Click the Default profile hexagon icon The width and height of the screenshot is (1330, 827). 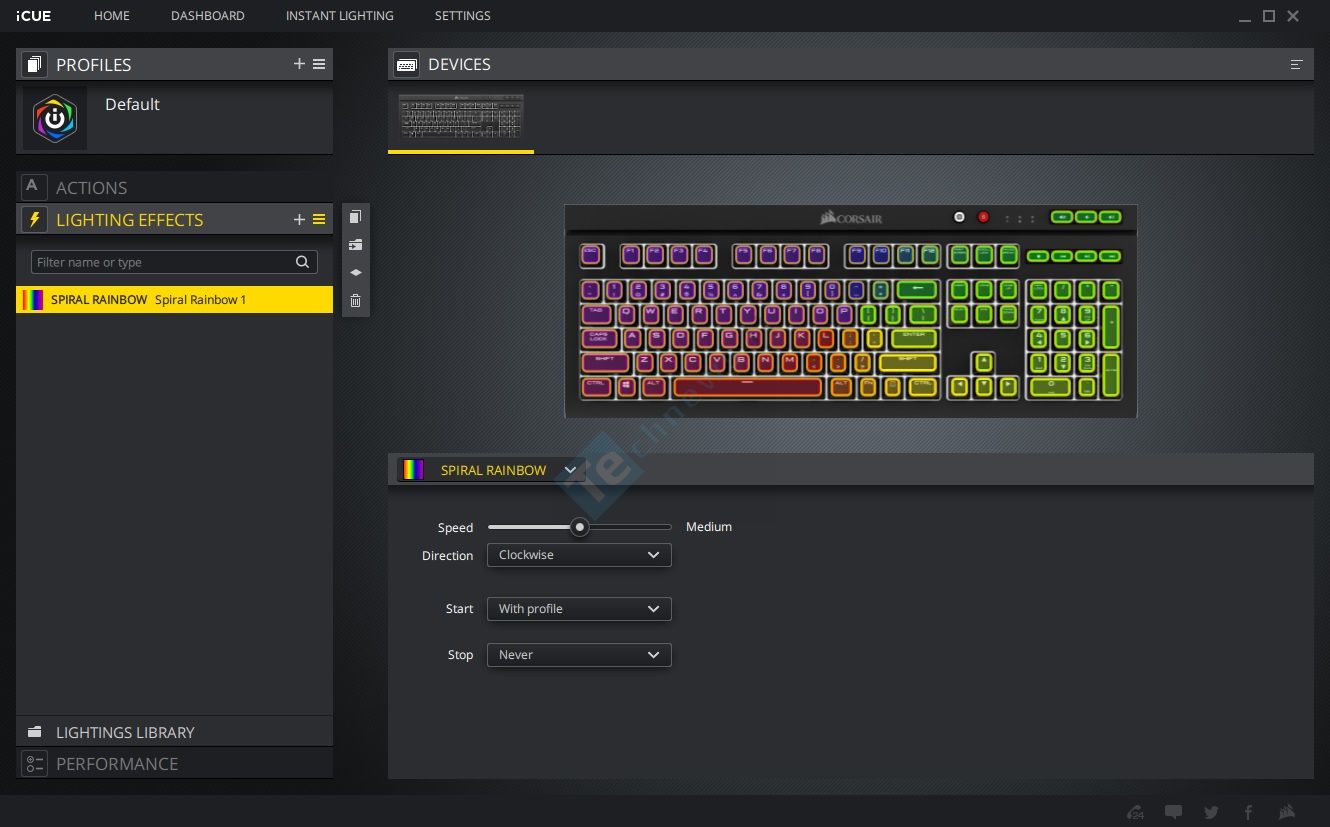click(55, 118)
